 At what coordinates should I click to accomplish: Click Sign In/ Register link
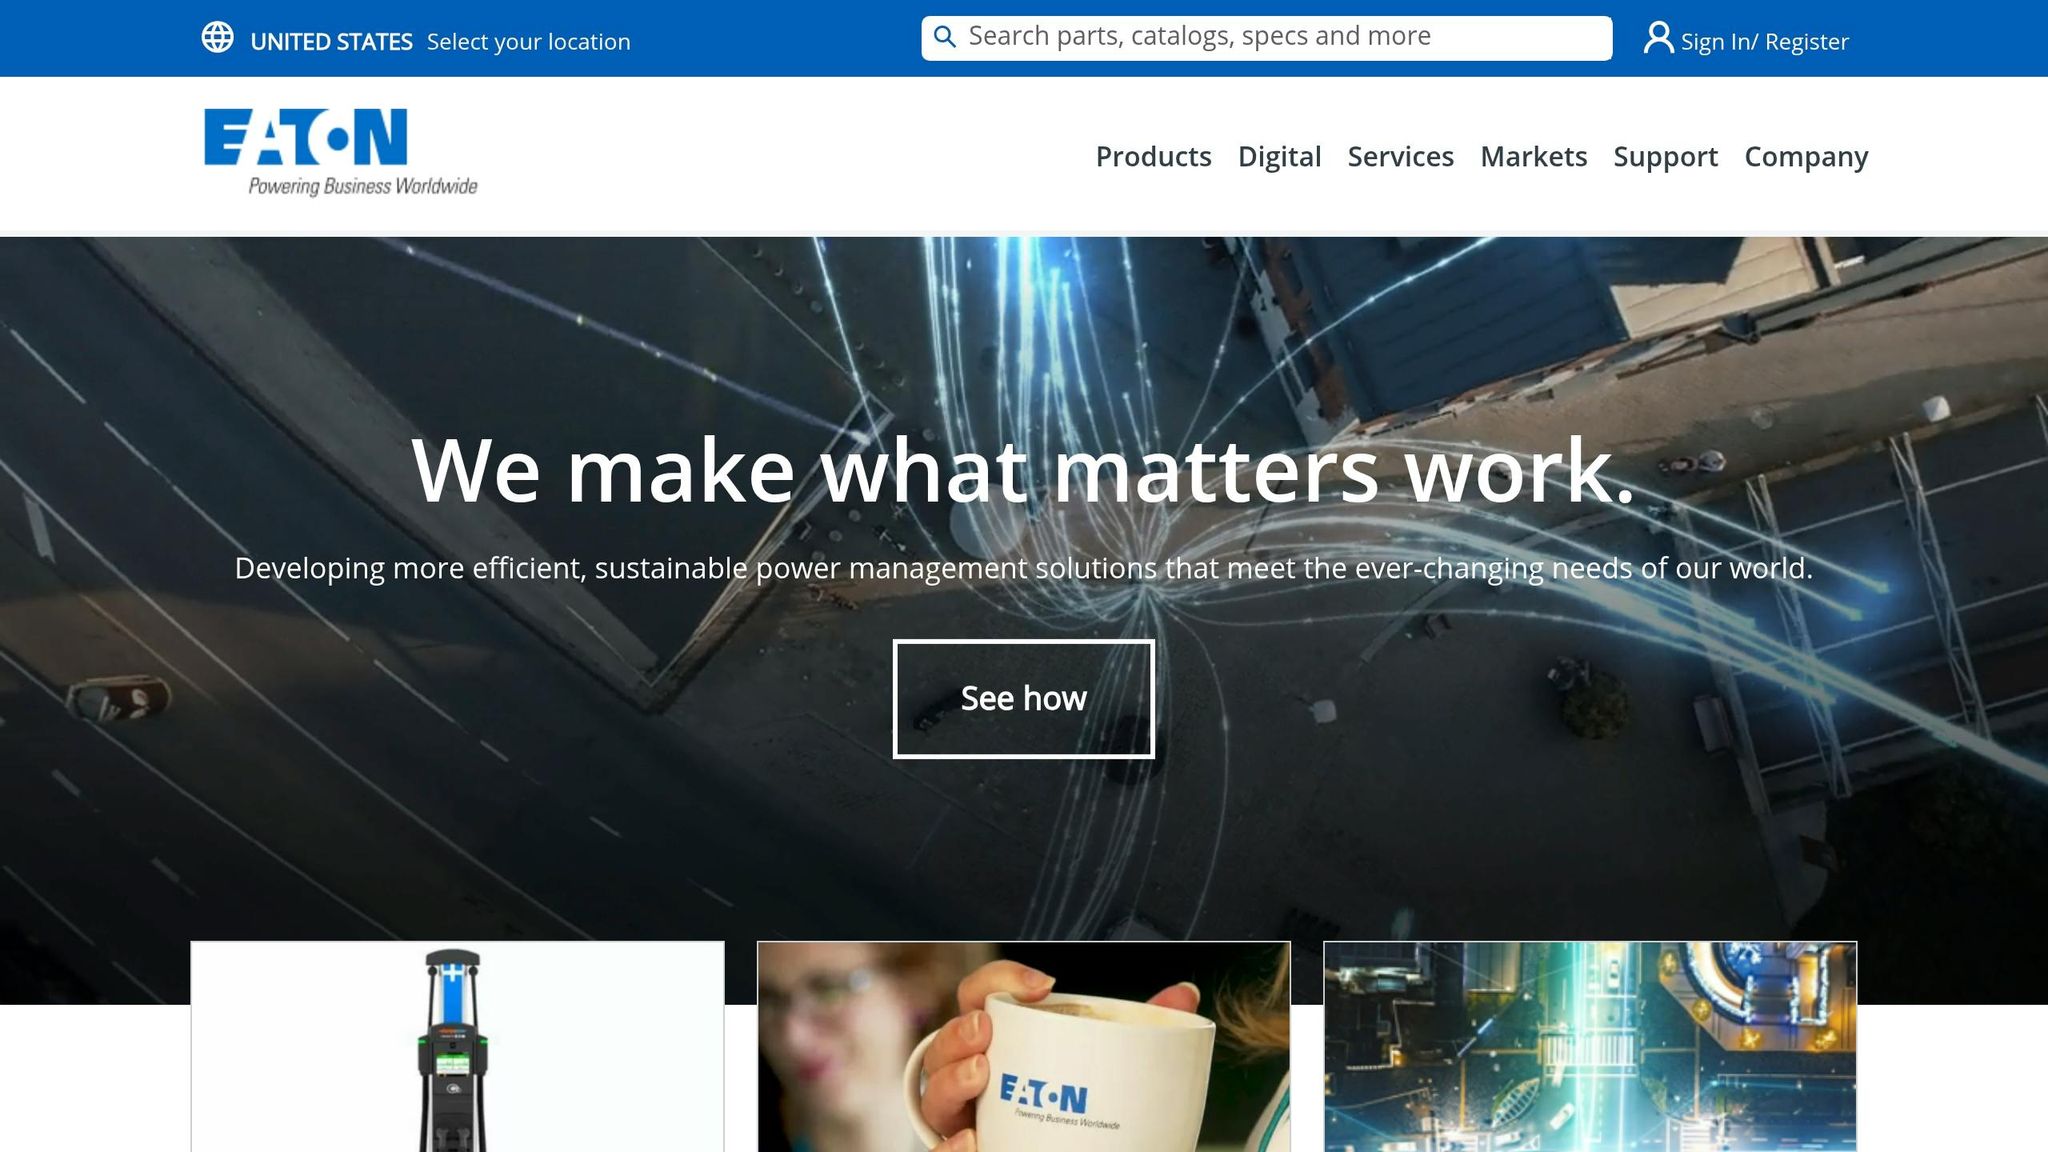[1764, 42]
